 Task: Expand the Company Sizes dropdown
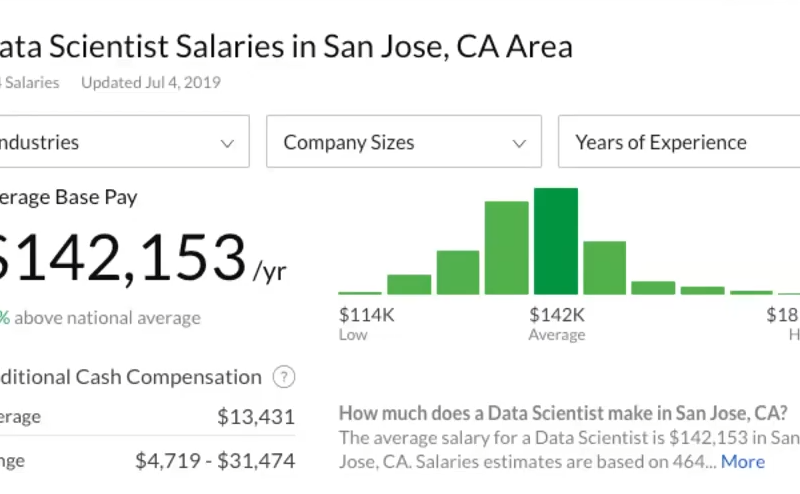pos(404,142)
